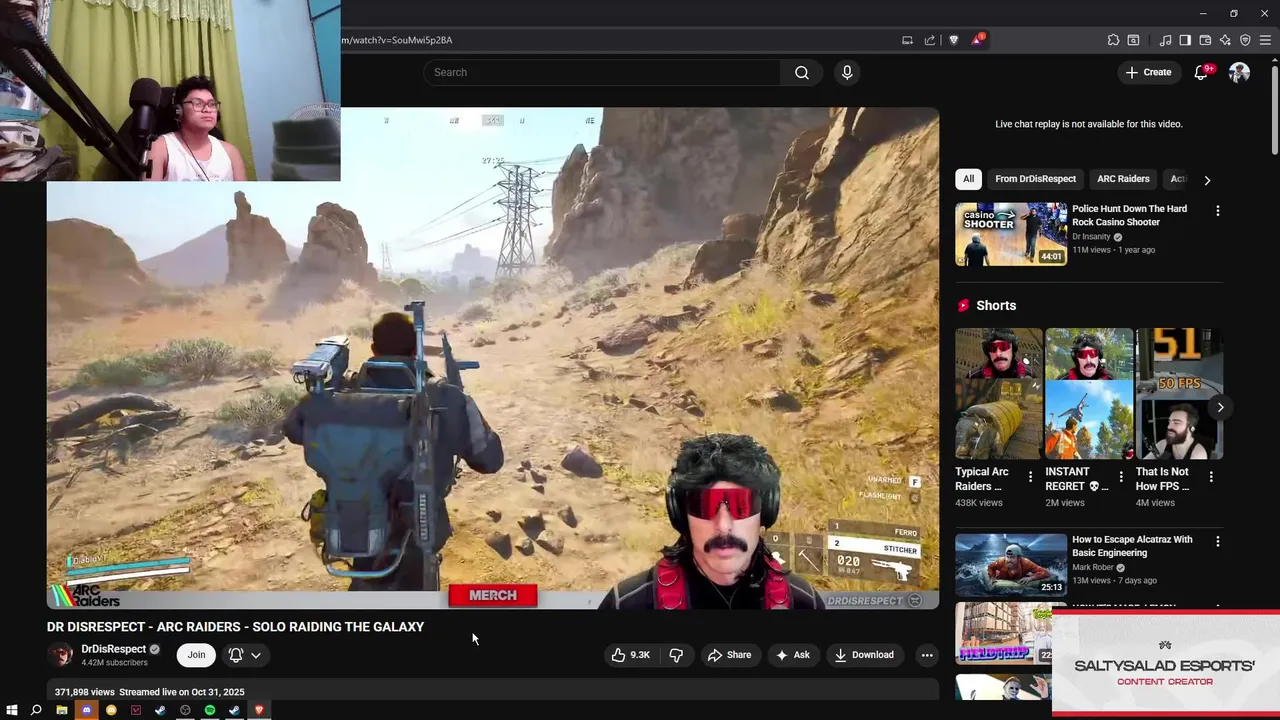Image resolution: width=1280 pixels, height=720 pixels.
Task: Open How to Escape Alcatraz thumbnail
Action: (x=1011, y=565)
